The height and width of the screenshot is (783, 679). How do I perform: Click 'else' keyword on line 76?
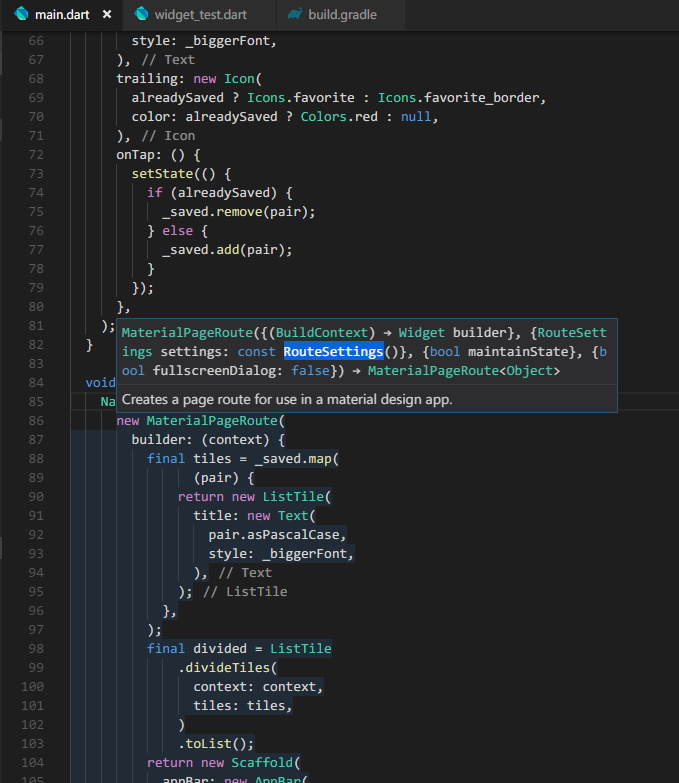177,231
